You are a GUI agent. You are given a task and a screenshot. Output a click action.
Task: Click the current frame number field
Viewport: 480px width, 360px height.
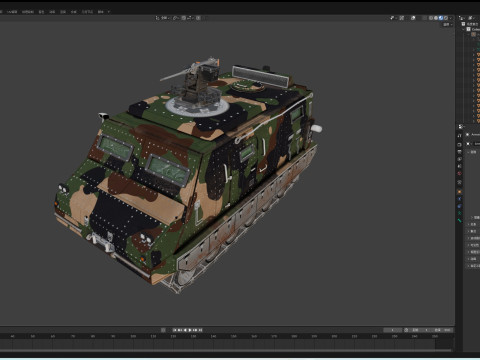393,330
